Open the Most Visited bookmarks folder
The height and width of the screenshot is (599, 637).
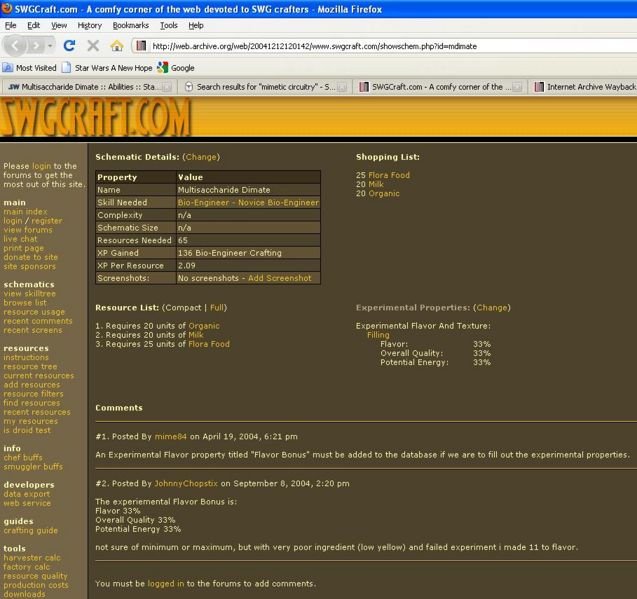pos(30,68)
